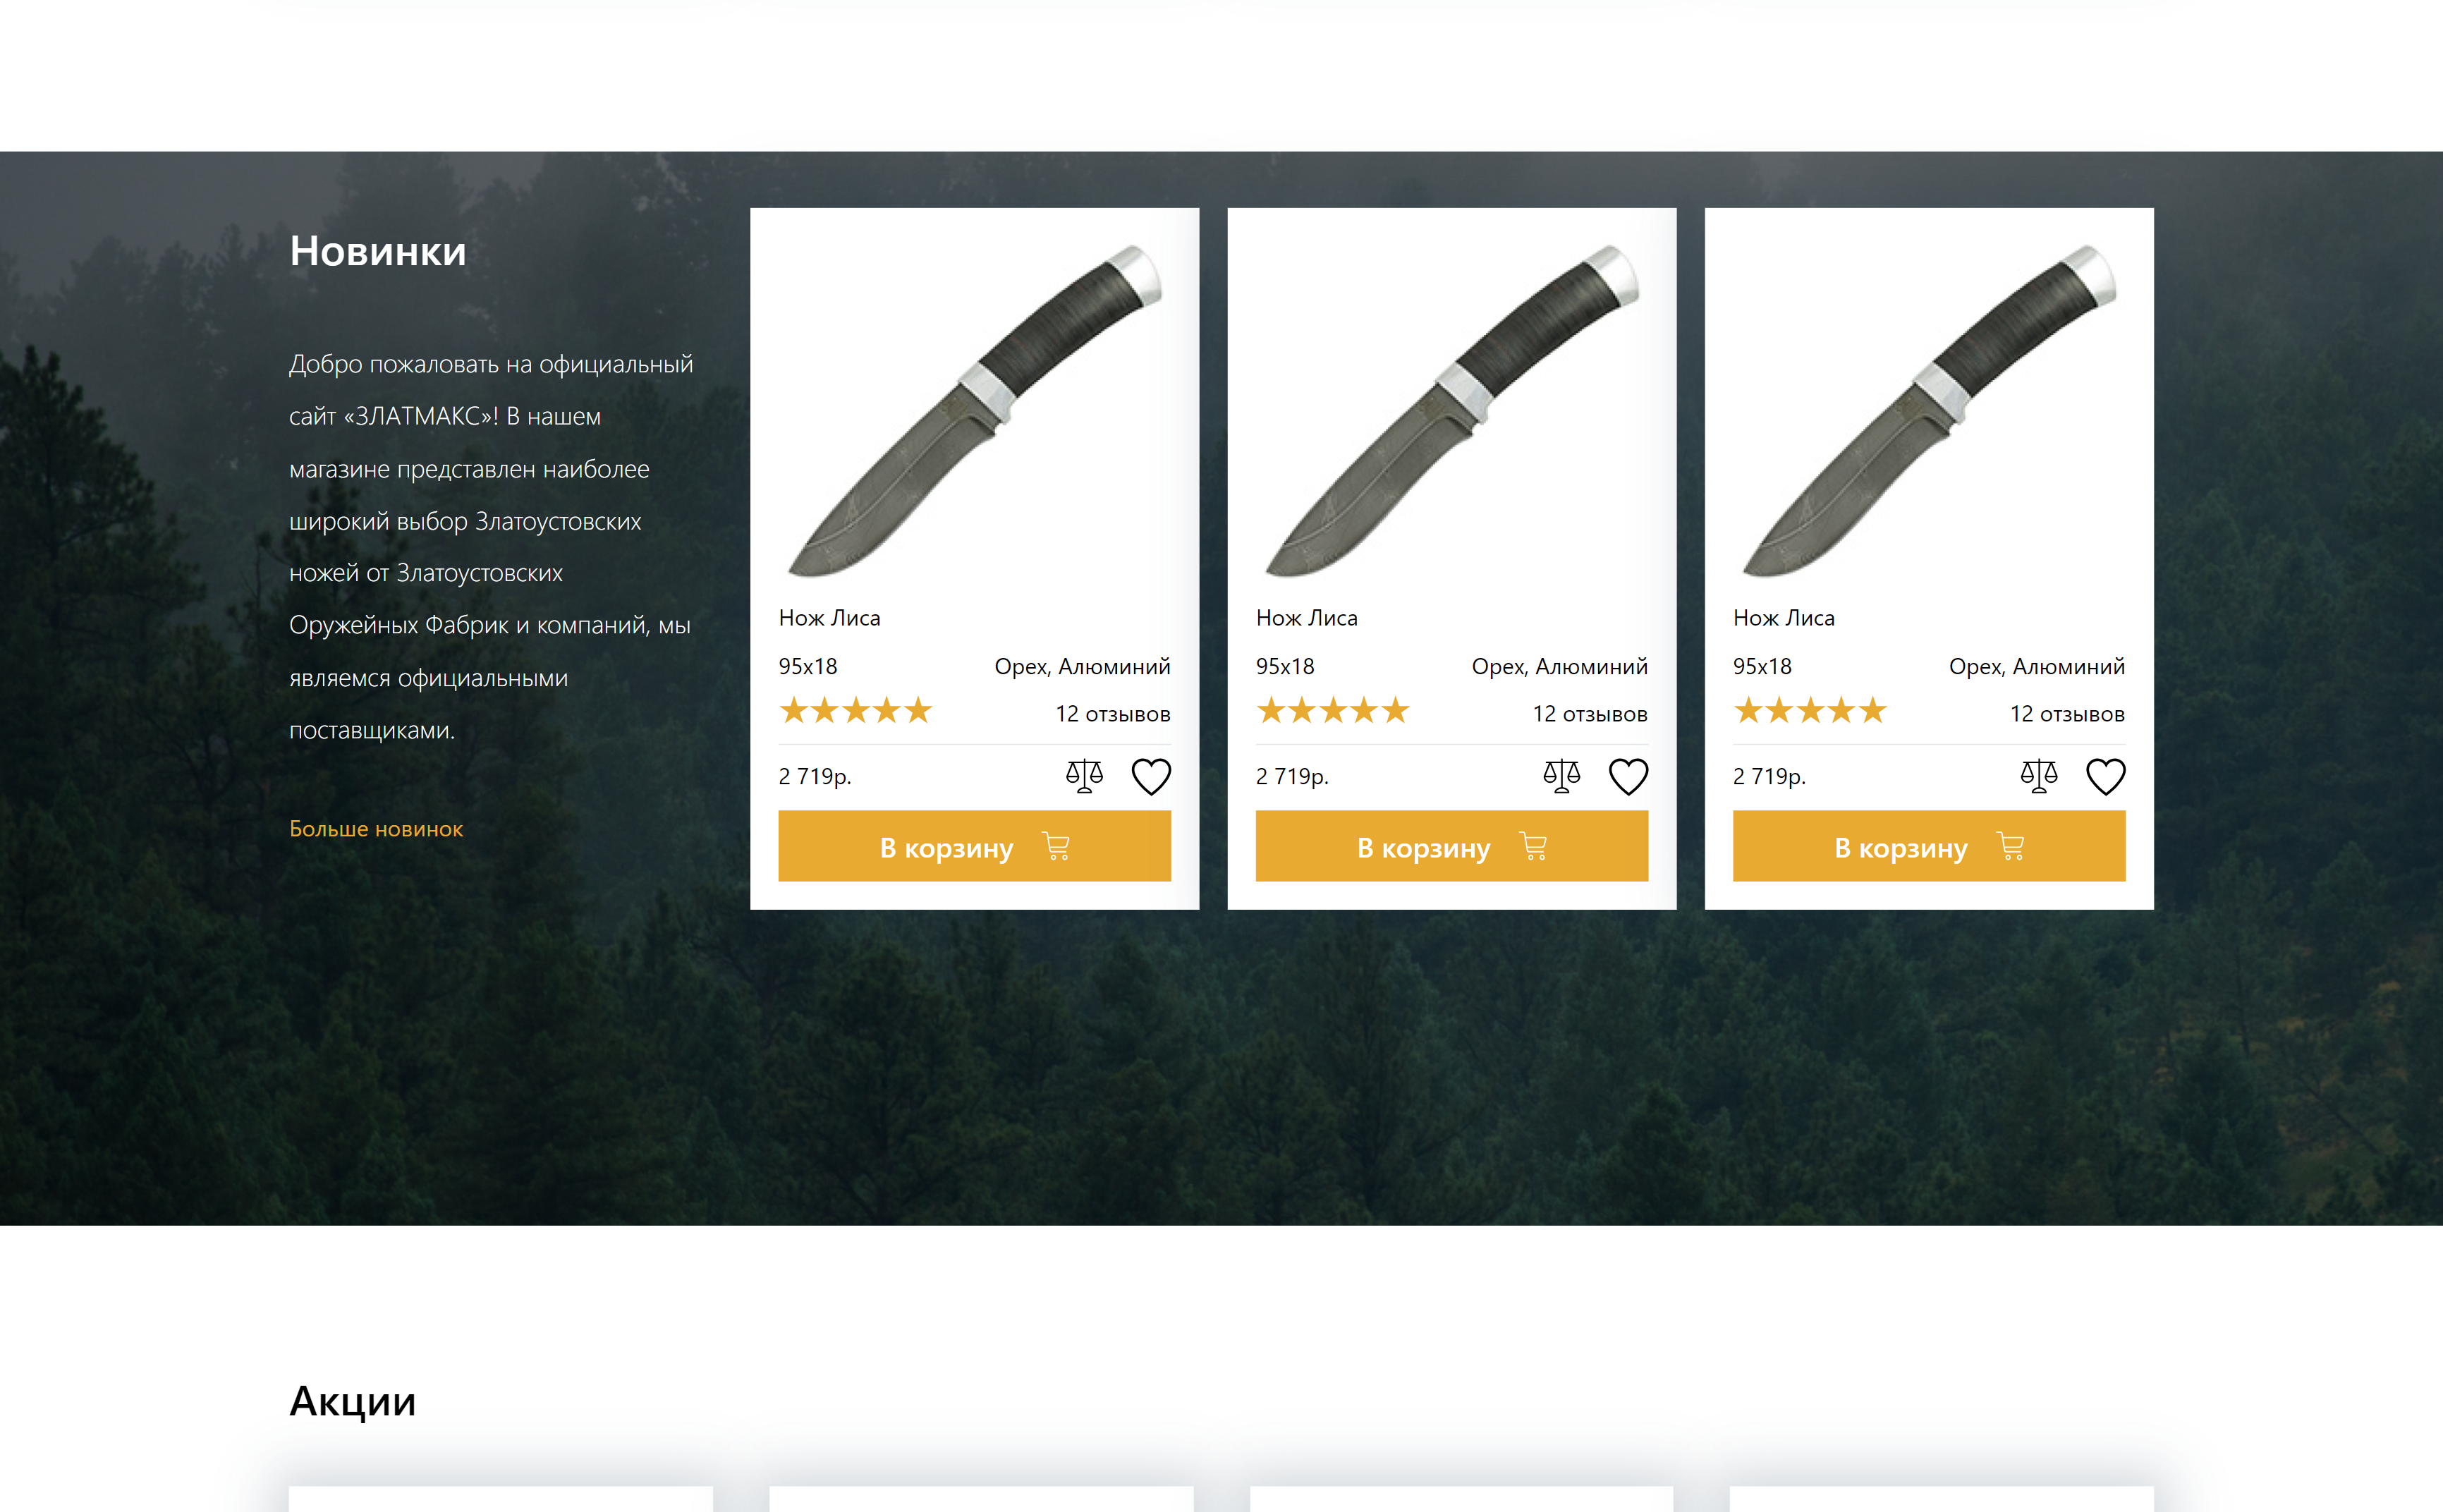Open first knife product image

click(974, 411)
